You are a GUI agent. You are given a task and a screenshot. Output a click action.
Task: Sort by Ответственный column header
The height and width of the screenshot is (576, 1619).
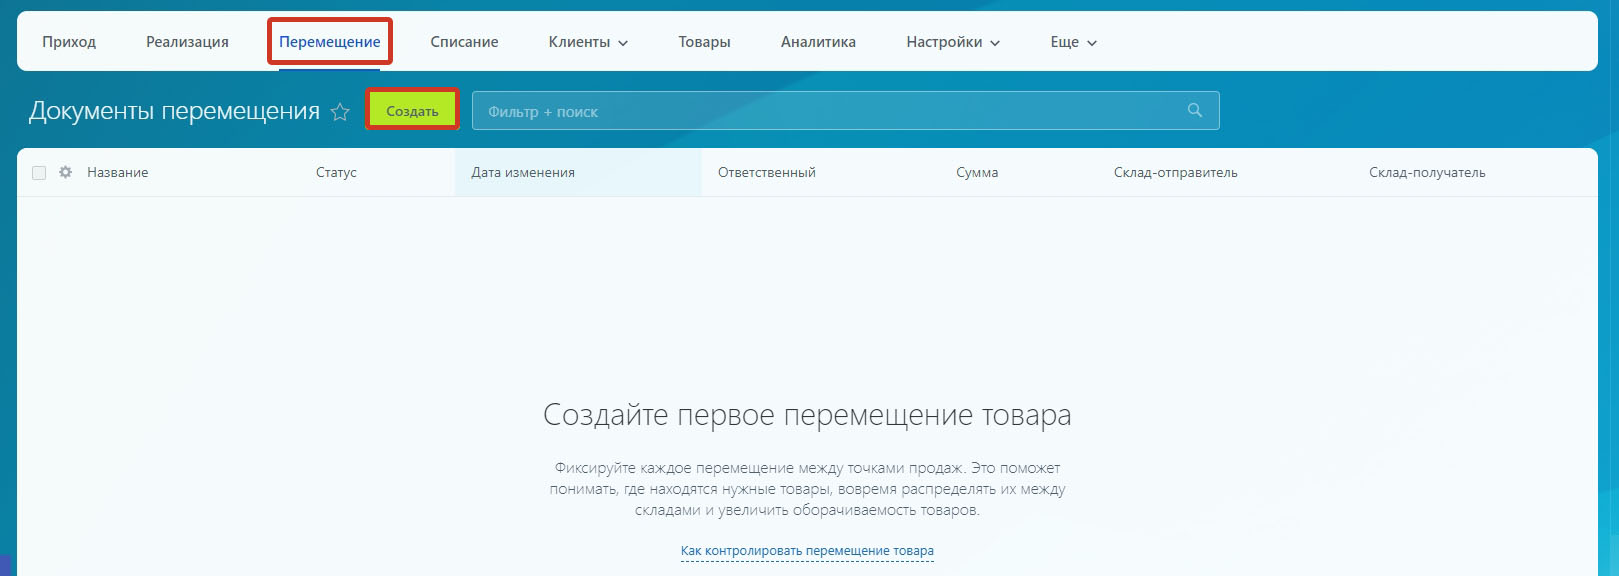(767, 172)
